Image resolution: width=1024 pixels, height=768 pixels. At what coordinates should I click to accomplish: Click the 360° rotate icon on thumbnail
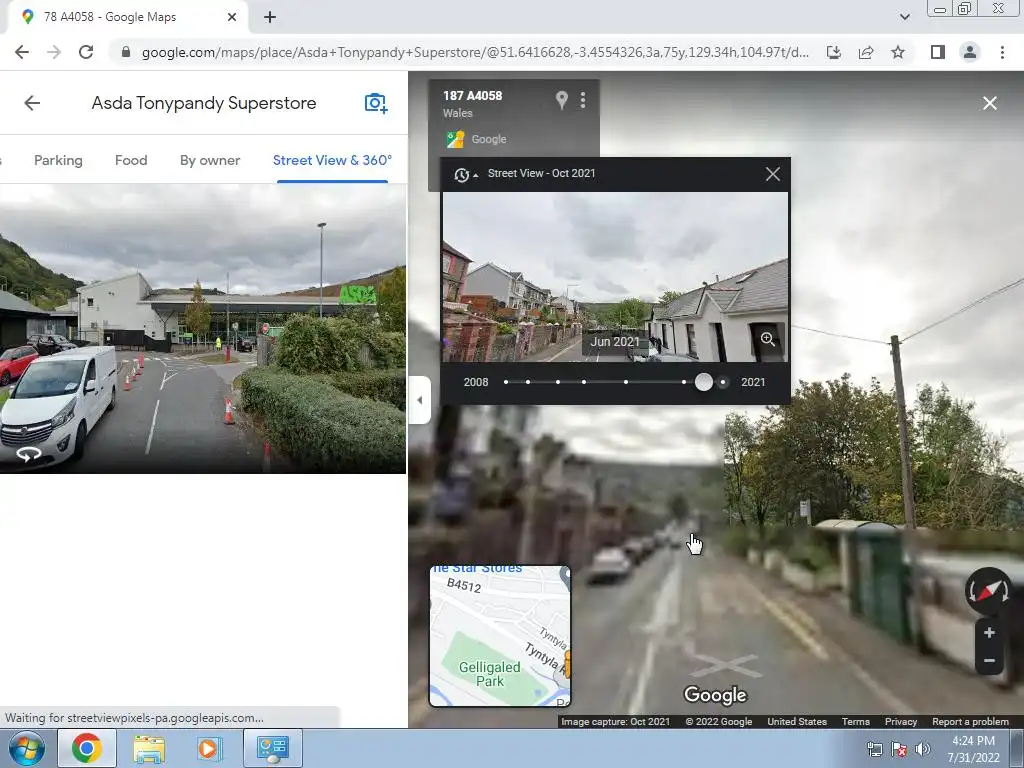click(29, 454)
